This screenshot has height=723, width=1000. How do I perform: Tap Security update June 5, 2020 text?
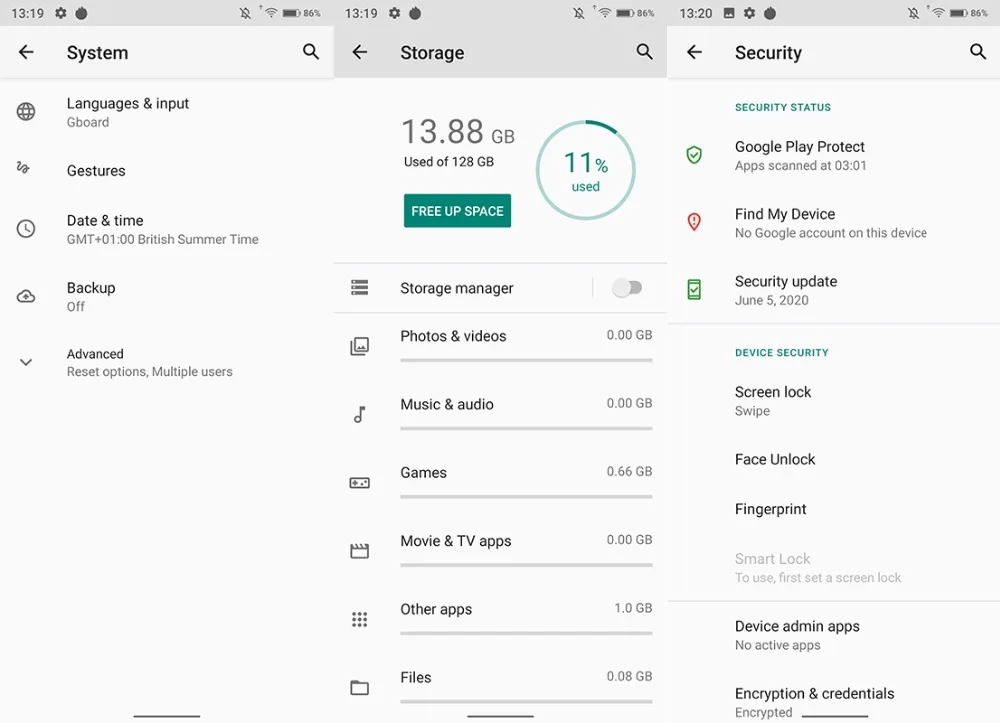point(786,290)
